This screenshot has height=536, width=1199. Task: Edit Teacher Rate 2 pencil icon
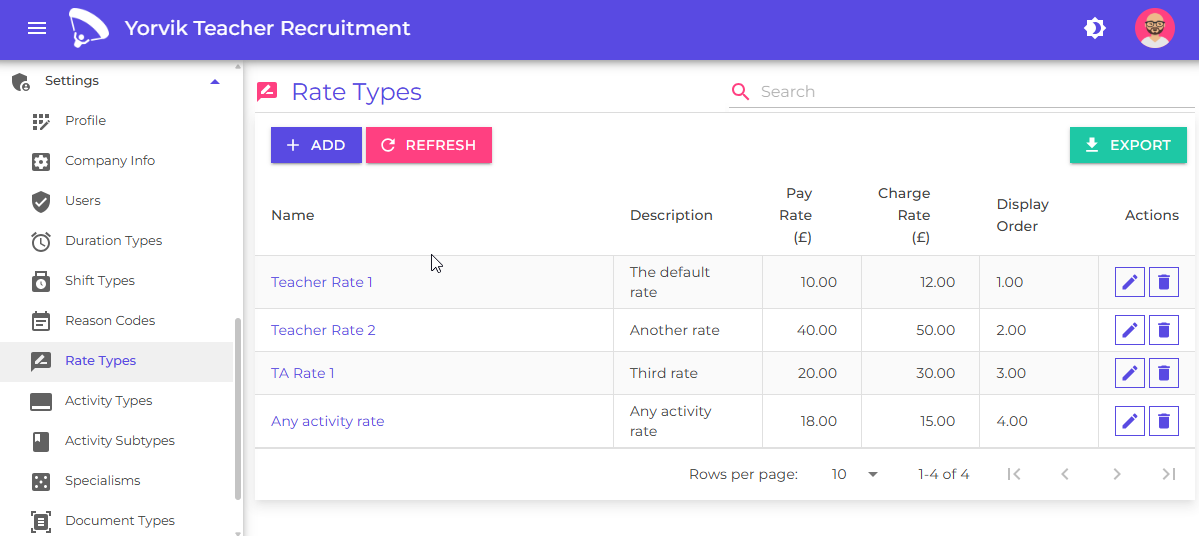[x=1129, y=330]
